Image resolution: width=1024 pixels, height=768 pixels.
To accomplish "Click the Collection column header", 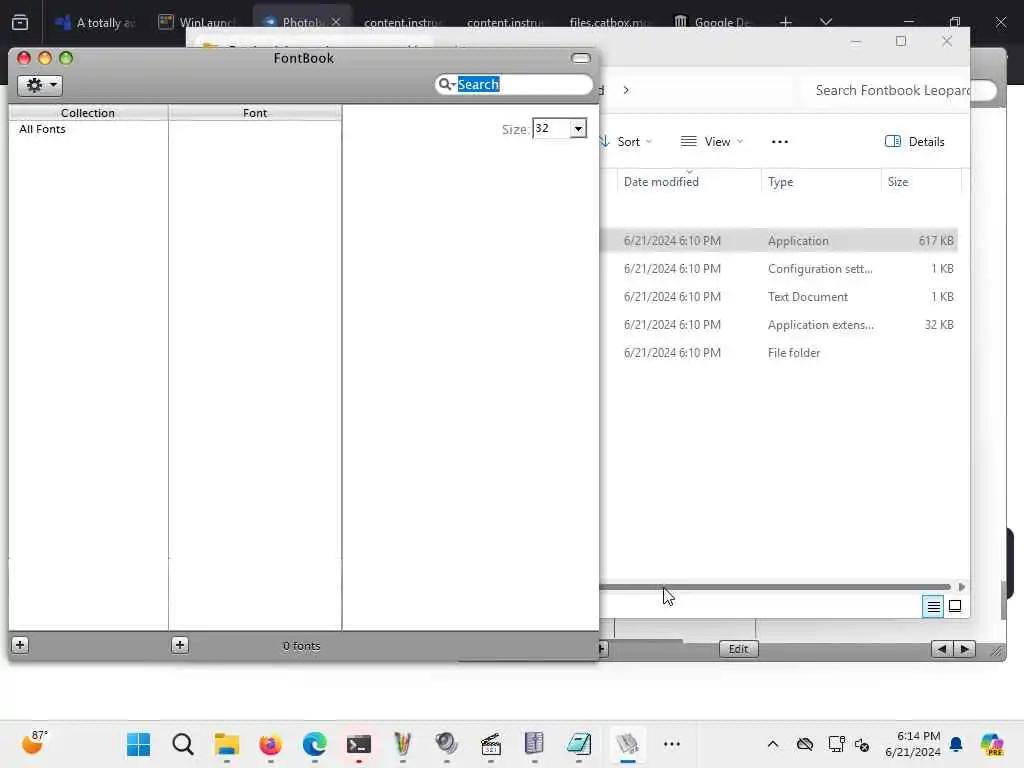I will coord(88,112).
